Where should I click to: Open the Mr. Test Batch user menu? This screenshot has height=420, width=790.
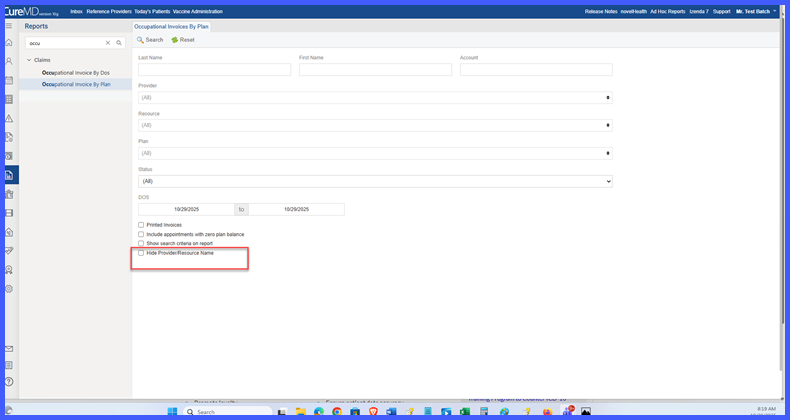point(756,11)
